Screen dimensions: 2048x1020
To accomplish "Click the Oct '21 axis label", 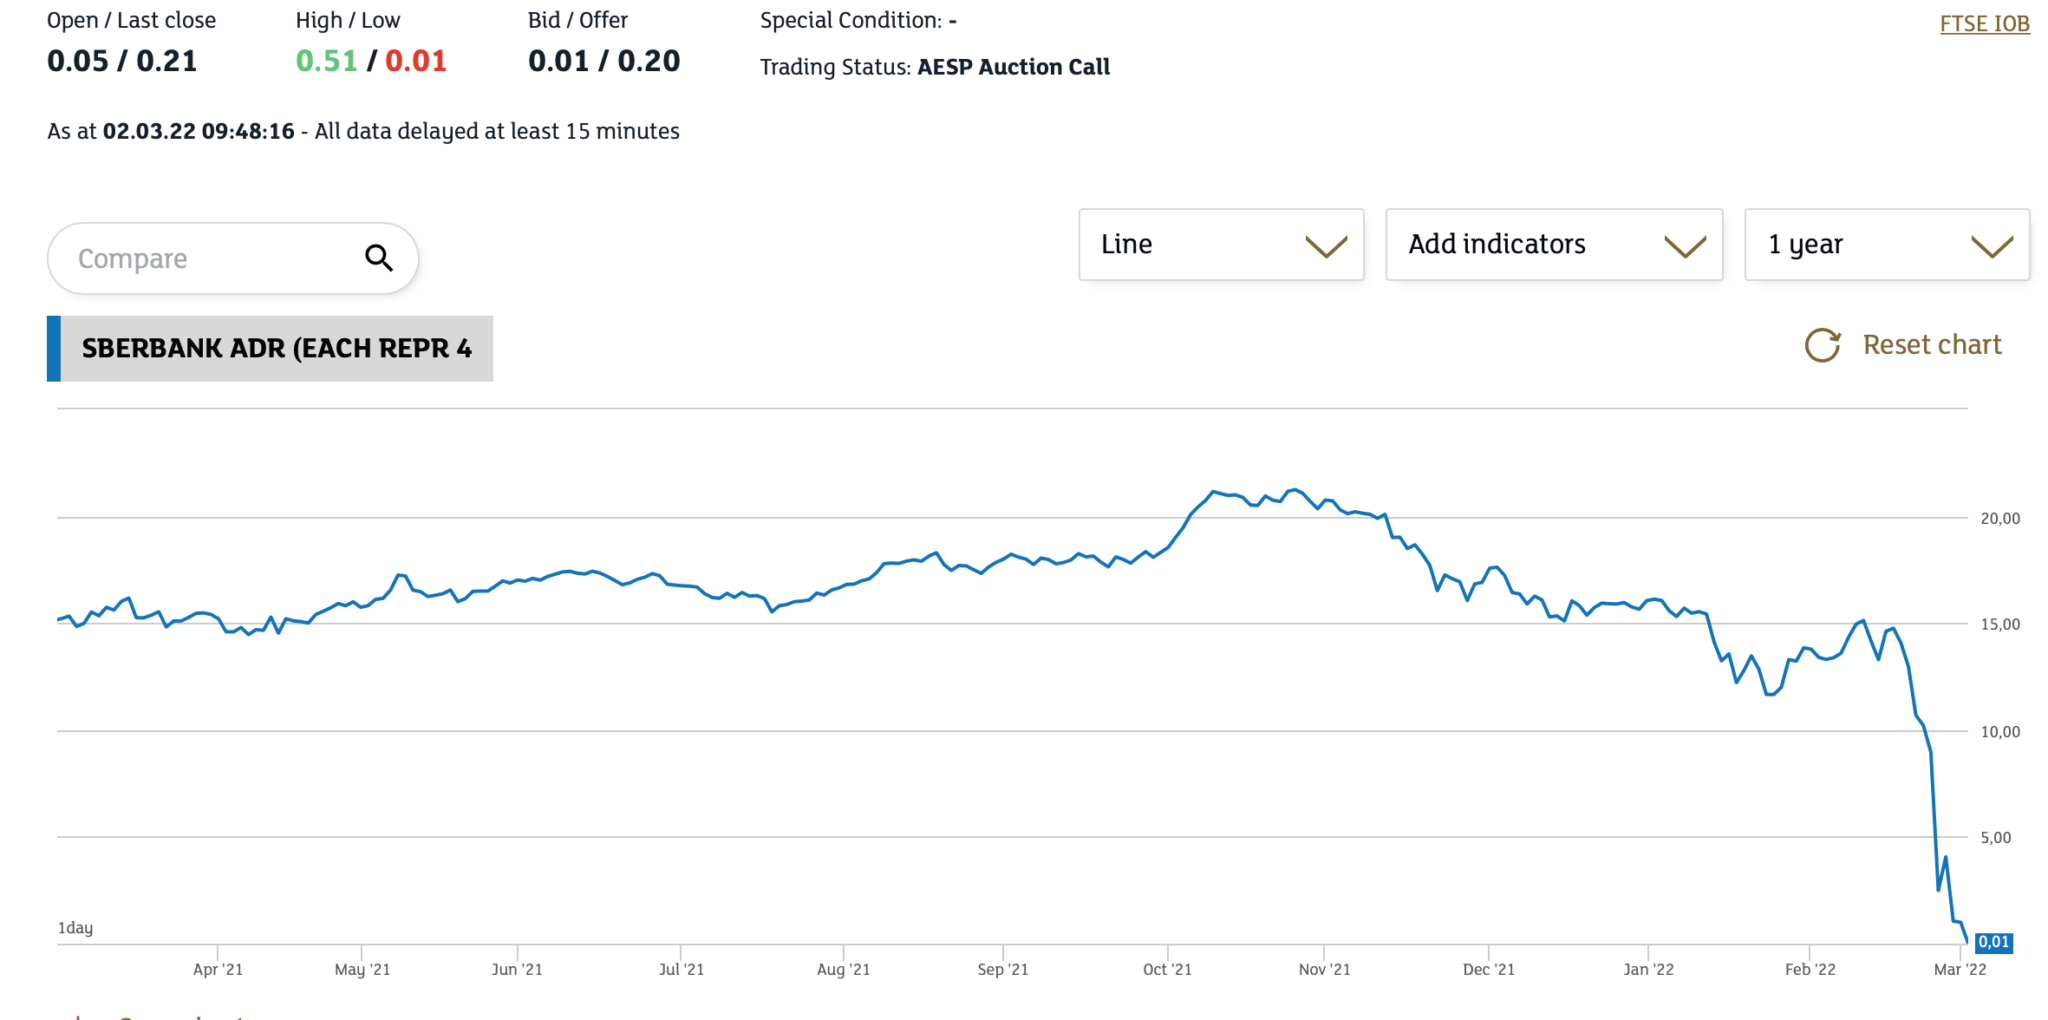I will point(1167,969).
